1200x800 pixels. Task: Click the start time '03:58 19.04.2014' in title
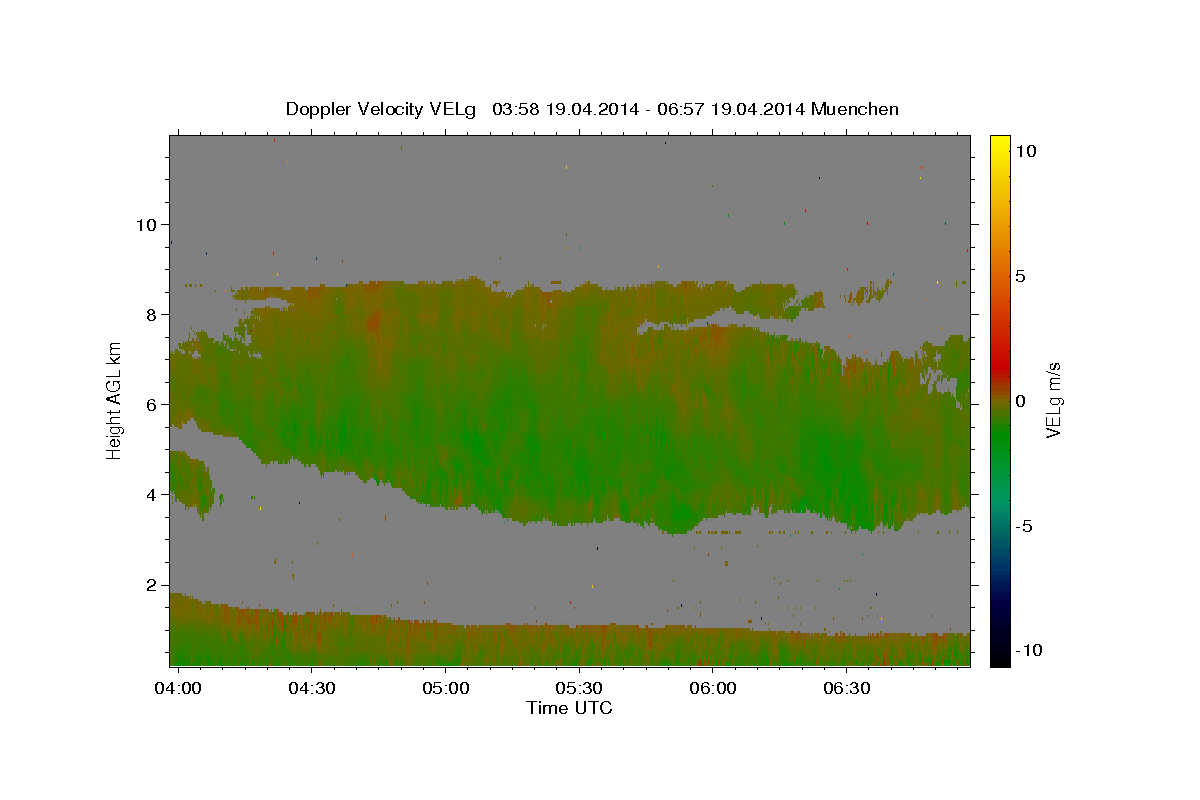(564, 109)
